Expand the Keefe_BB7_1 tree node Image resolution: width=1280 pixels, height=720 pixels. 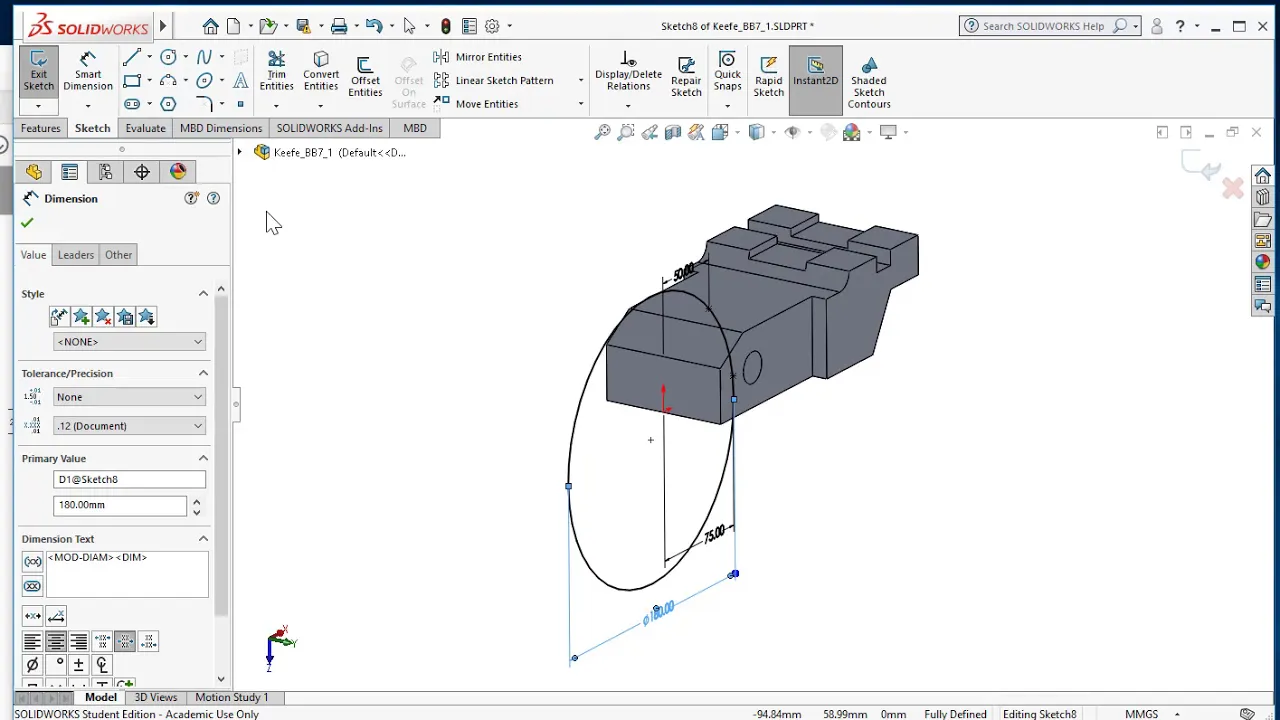coord(239,152)
